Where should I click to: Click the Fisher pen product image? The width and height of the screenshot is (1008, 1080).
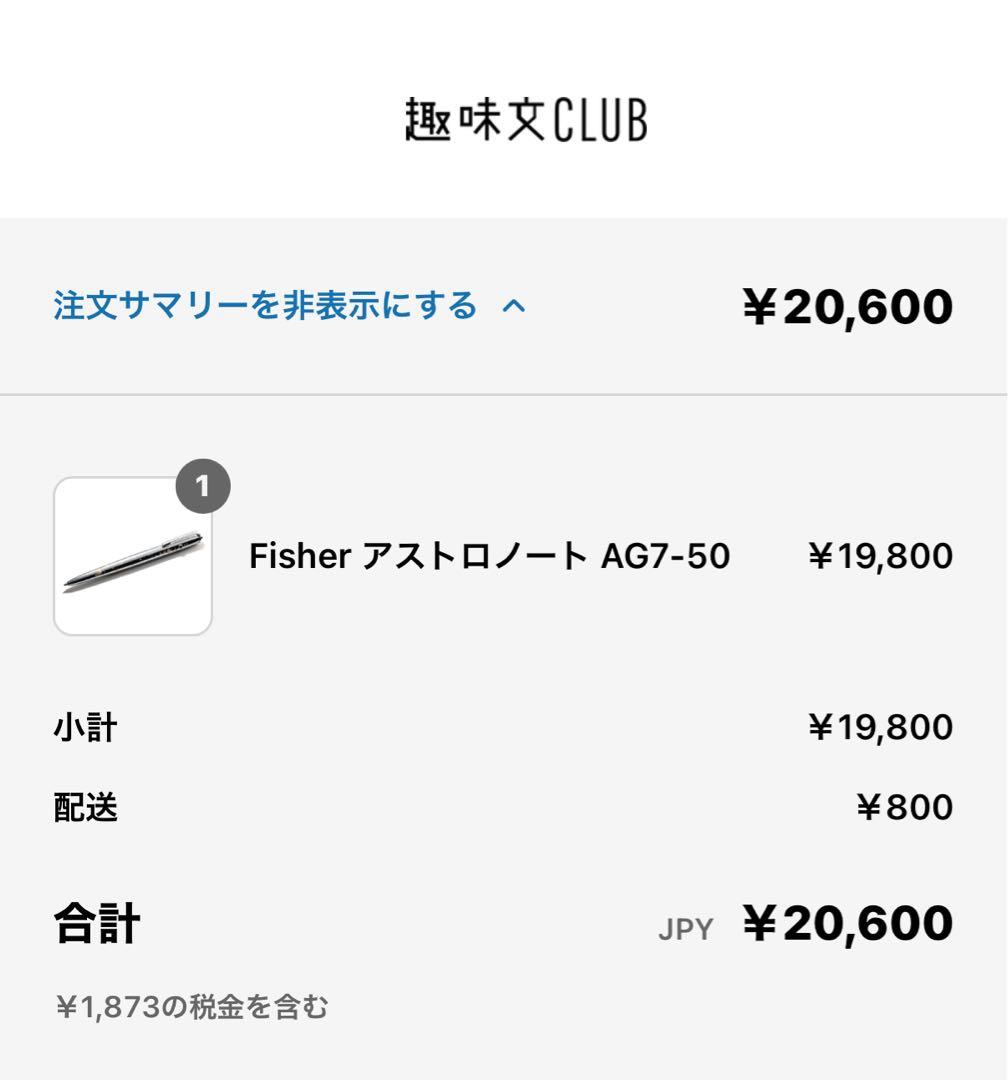[133, 555]
